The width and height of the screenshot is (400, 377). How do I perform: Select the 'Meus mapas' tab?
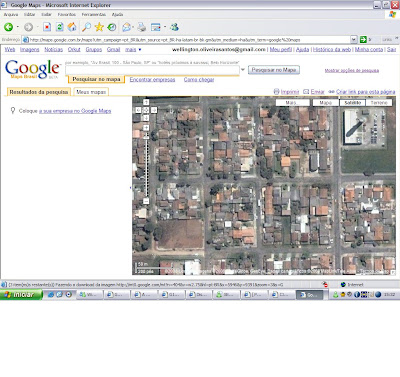coord(91,92)
